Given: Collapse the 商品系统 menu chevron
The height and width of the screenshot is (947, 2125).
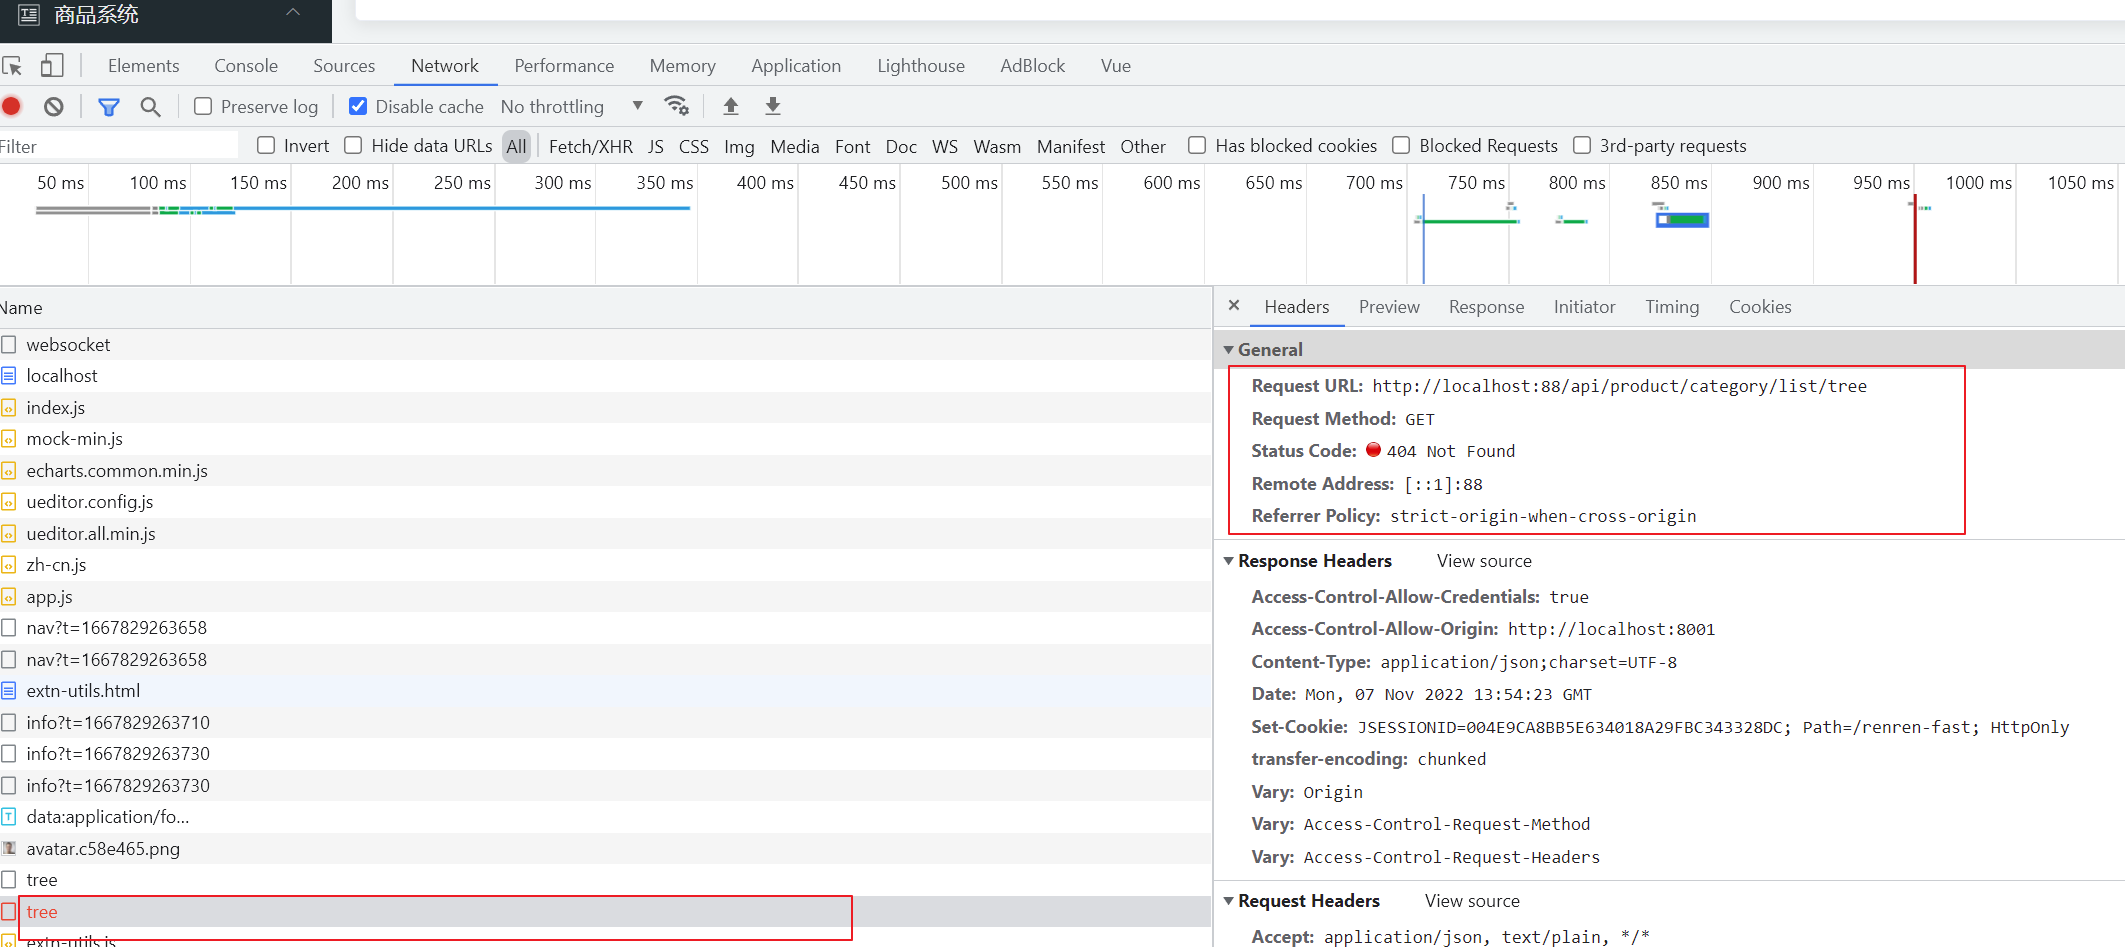Looking at the screenshot, I should click(293, 12).
